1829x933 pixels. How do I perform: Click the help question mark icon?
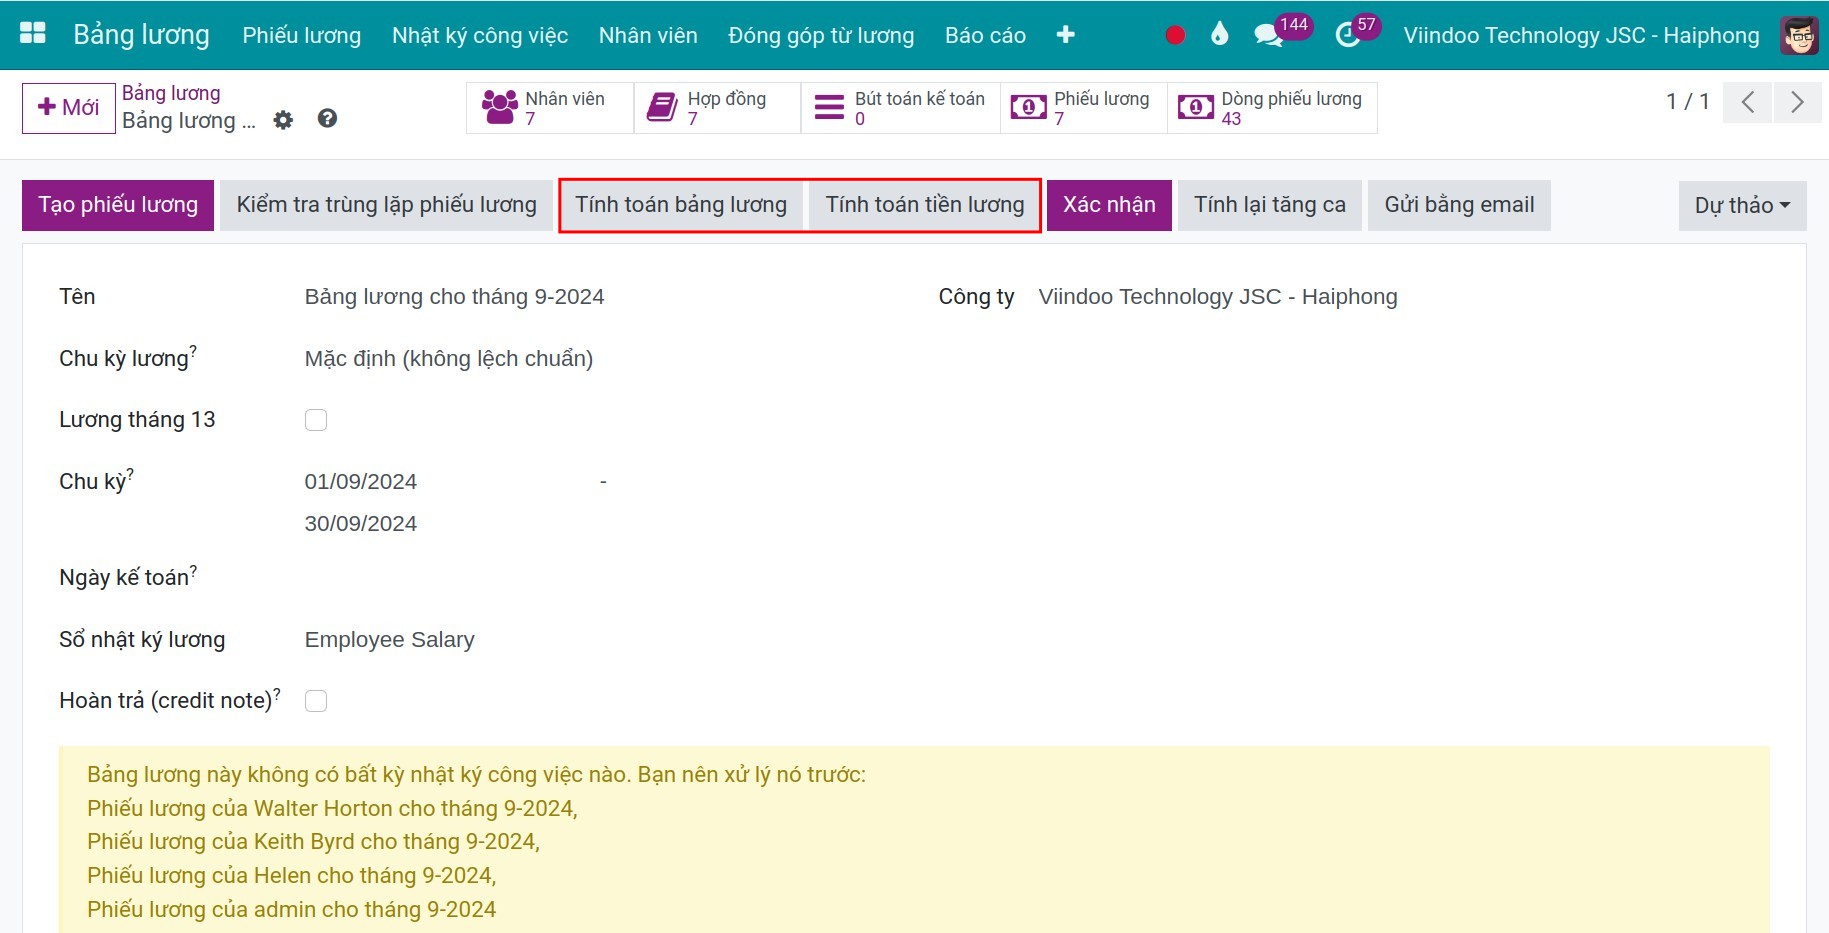[x=327, y=119]
